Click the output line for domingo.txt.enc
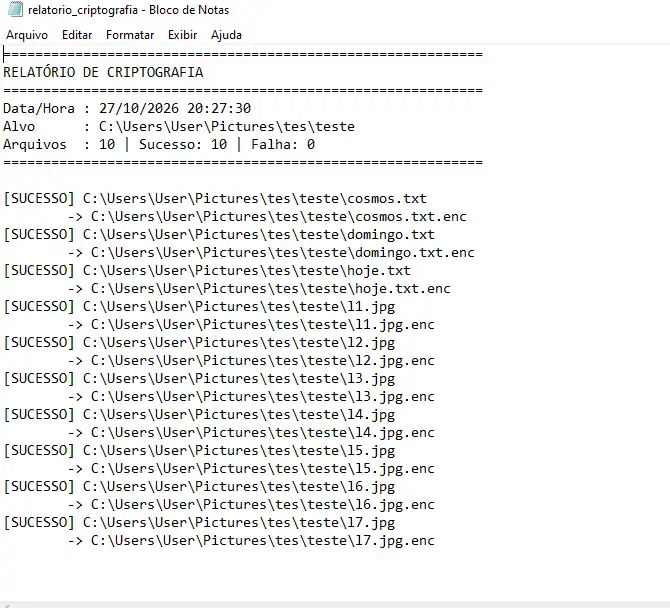Image resolution: width=670 pixels, height=608 pixels. (x=271, y=253)
